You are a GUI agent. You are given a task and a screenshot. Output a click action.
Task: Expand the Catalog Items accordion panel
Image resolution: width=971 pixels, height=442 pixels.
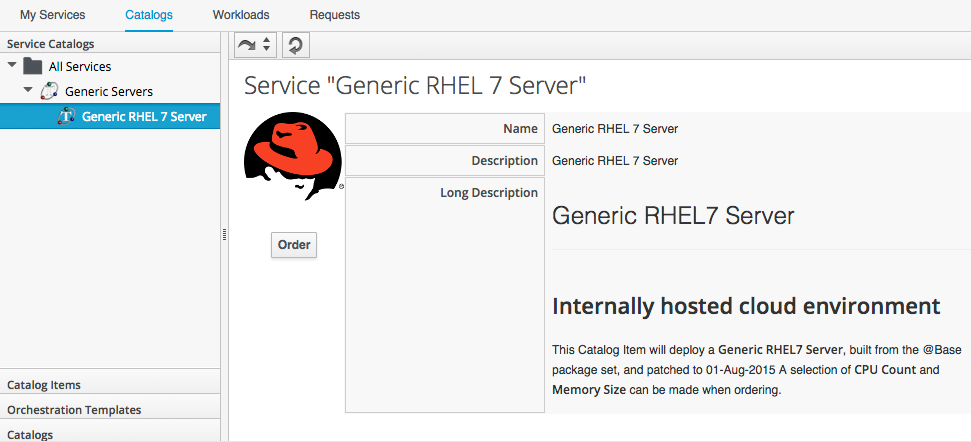click(44, 384)
